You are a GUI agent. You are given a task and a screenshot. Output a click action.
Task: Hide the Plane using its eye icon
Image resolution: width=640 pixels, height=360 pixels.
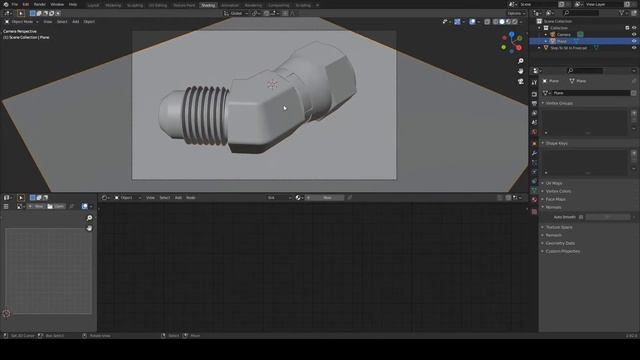pyautogui.click(x=634, y=41)
